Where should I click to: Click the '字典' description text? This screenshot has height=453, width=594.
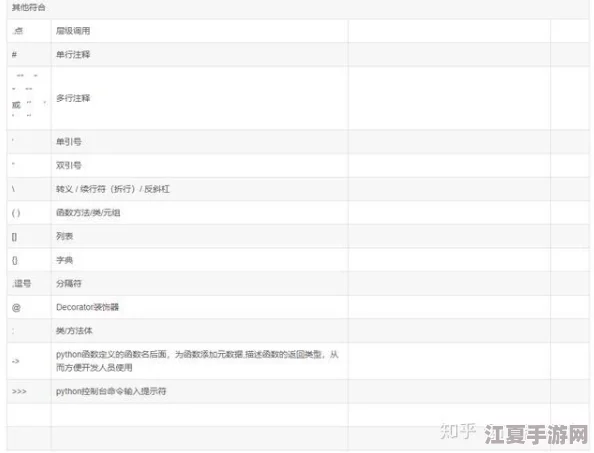[64, 260]
